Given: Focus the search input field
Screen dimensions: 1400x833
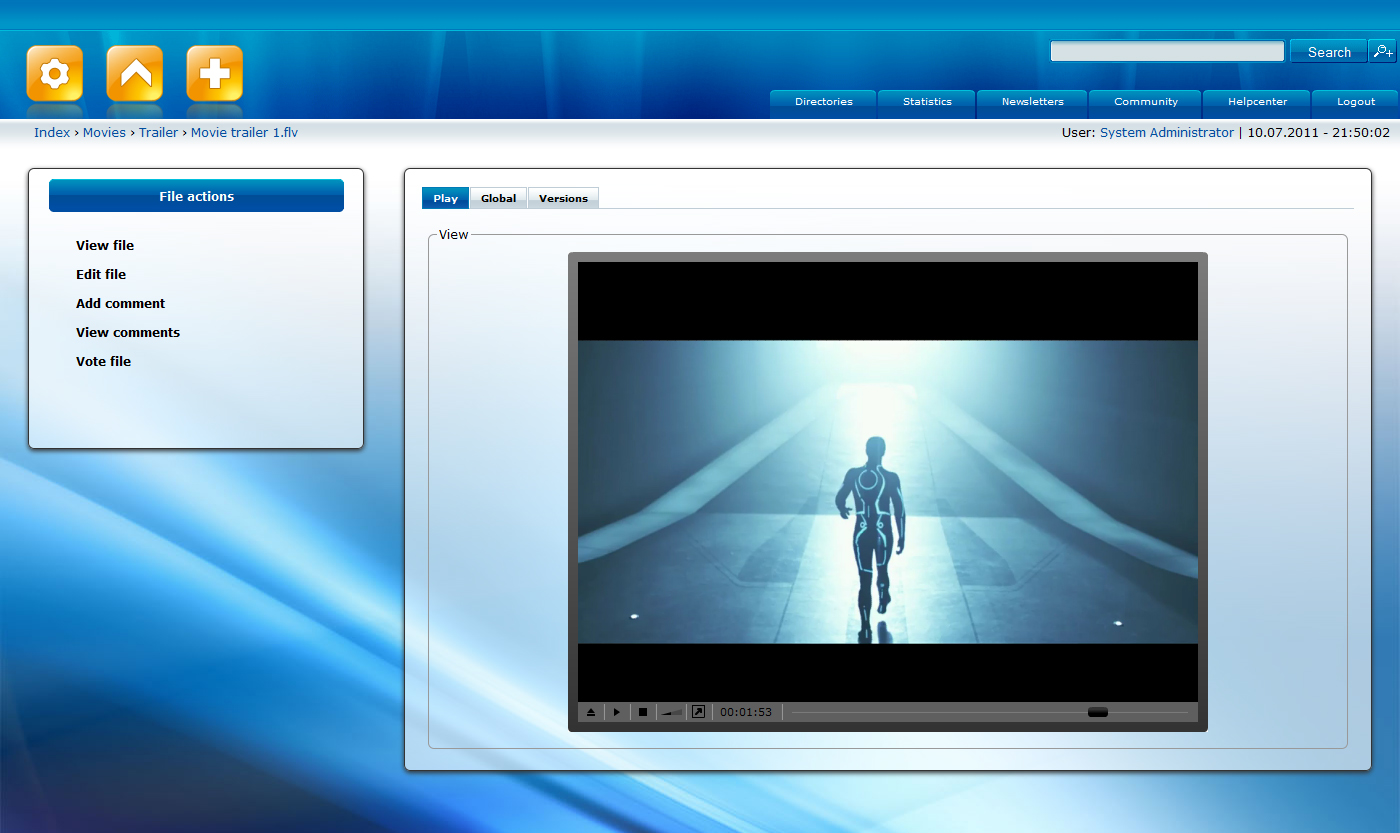Looking at the screenshot, I should pyautogui.click(x=1167, y=51).
